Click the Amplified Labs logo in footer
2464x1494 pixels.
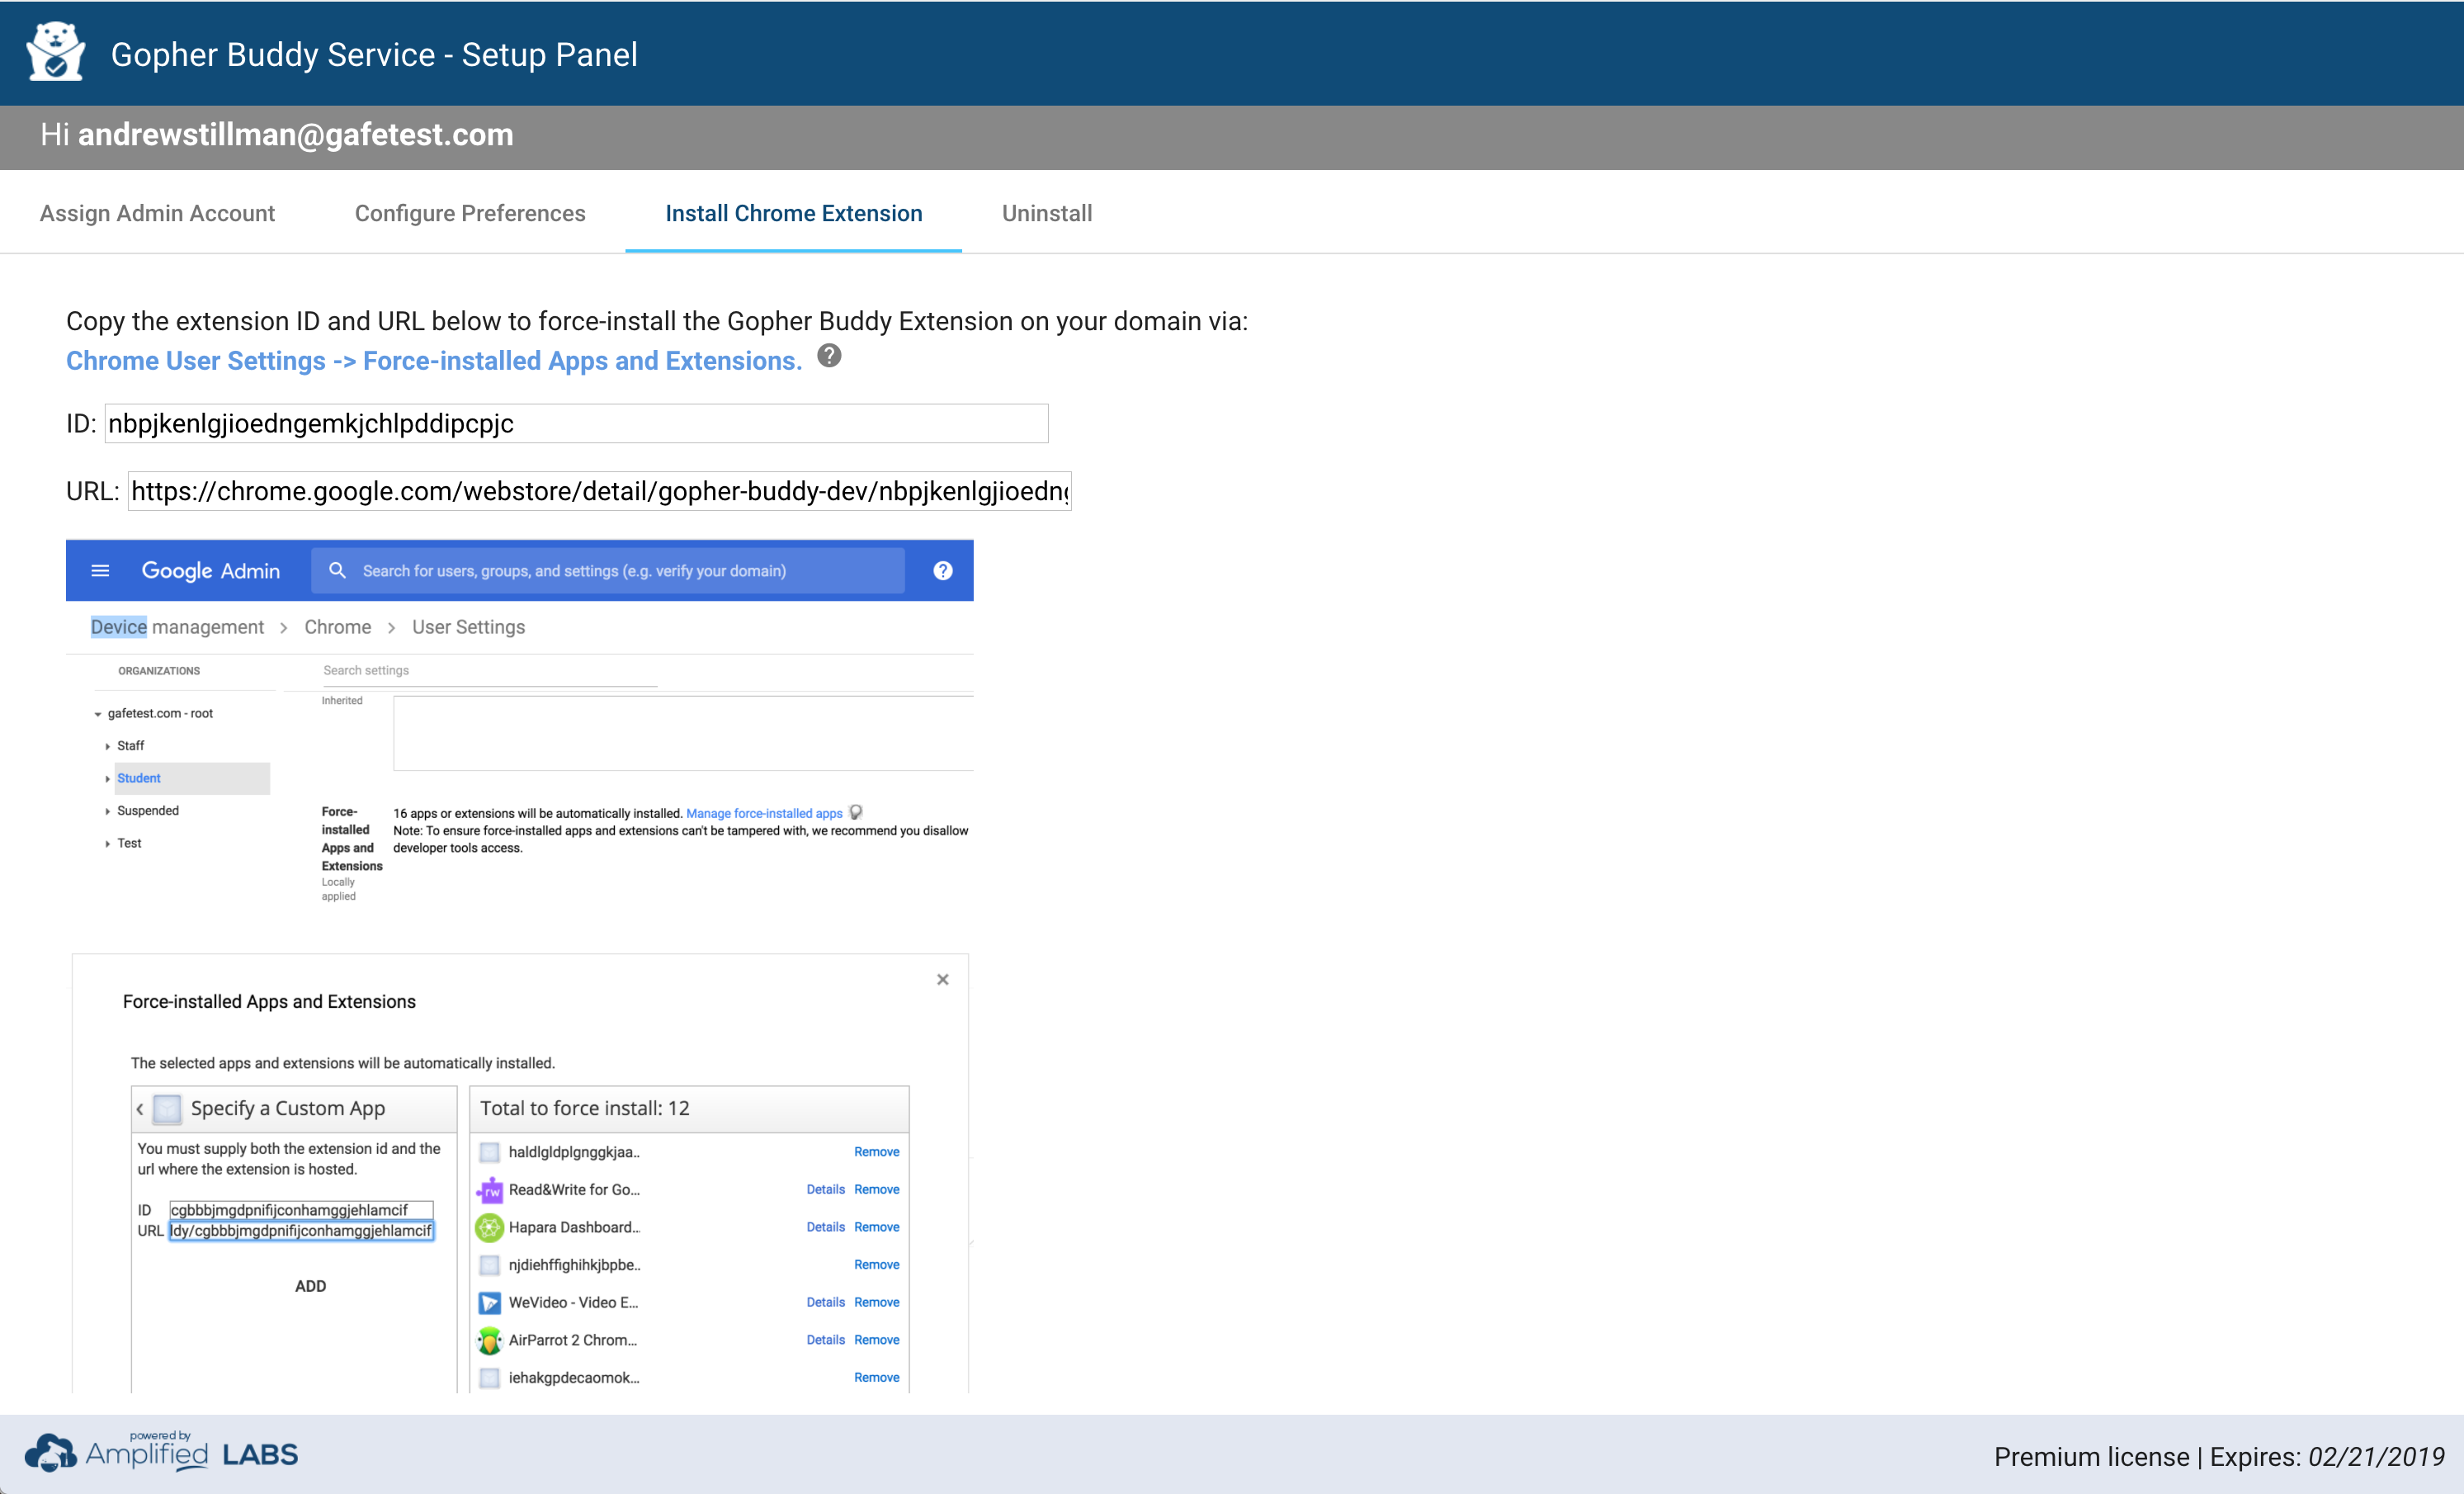(x=162, y=1453)
